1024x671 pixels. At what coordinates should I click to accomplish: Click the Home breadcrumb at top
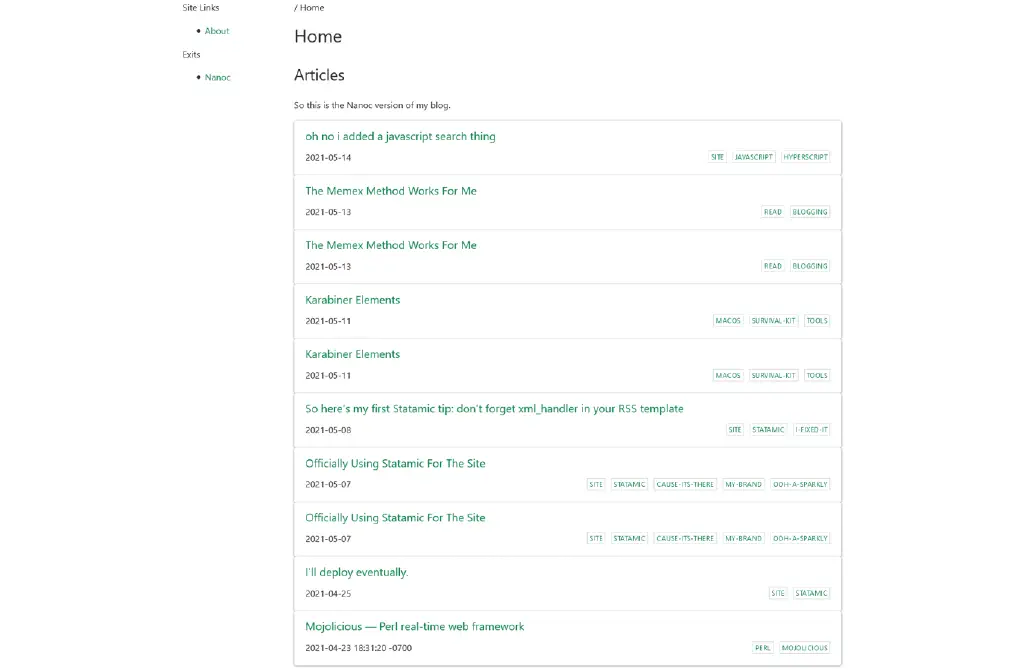(x=311, y=8)
